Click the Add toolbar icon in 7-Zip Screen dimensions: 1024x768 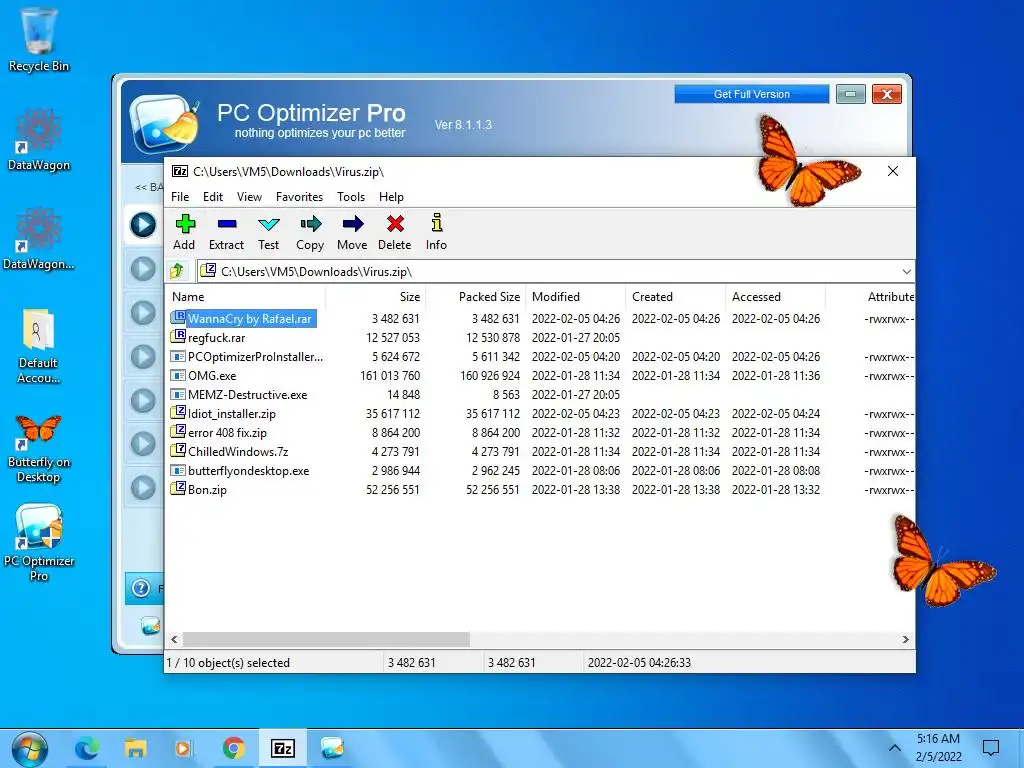[x=185, y=225]
